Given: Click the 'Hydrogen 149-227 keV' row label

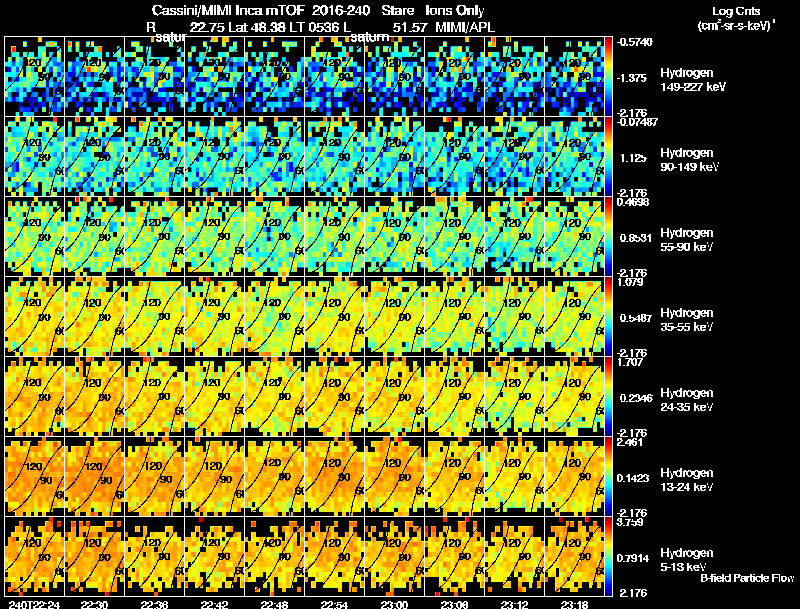Looking at the screenshot, I should coord(692,80).
